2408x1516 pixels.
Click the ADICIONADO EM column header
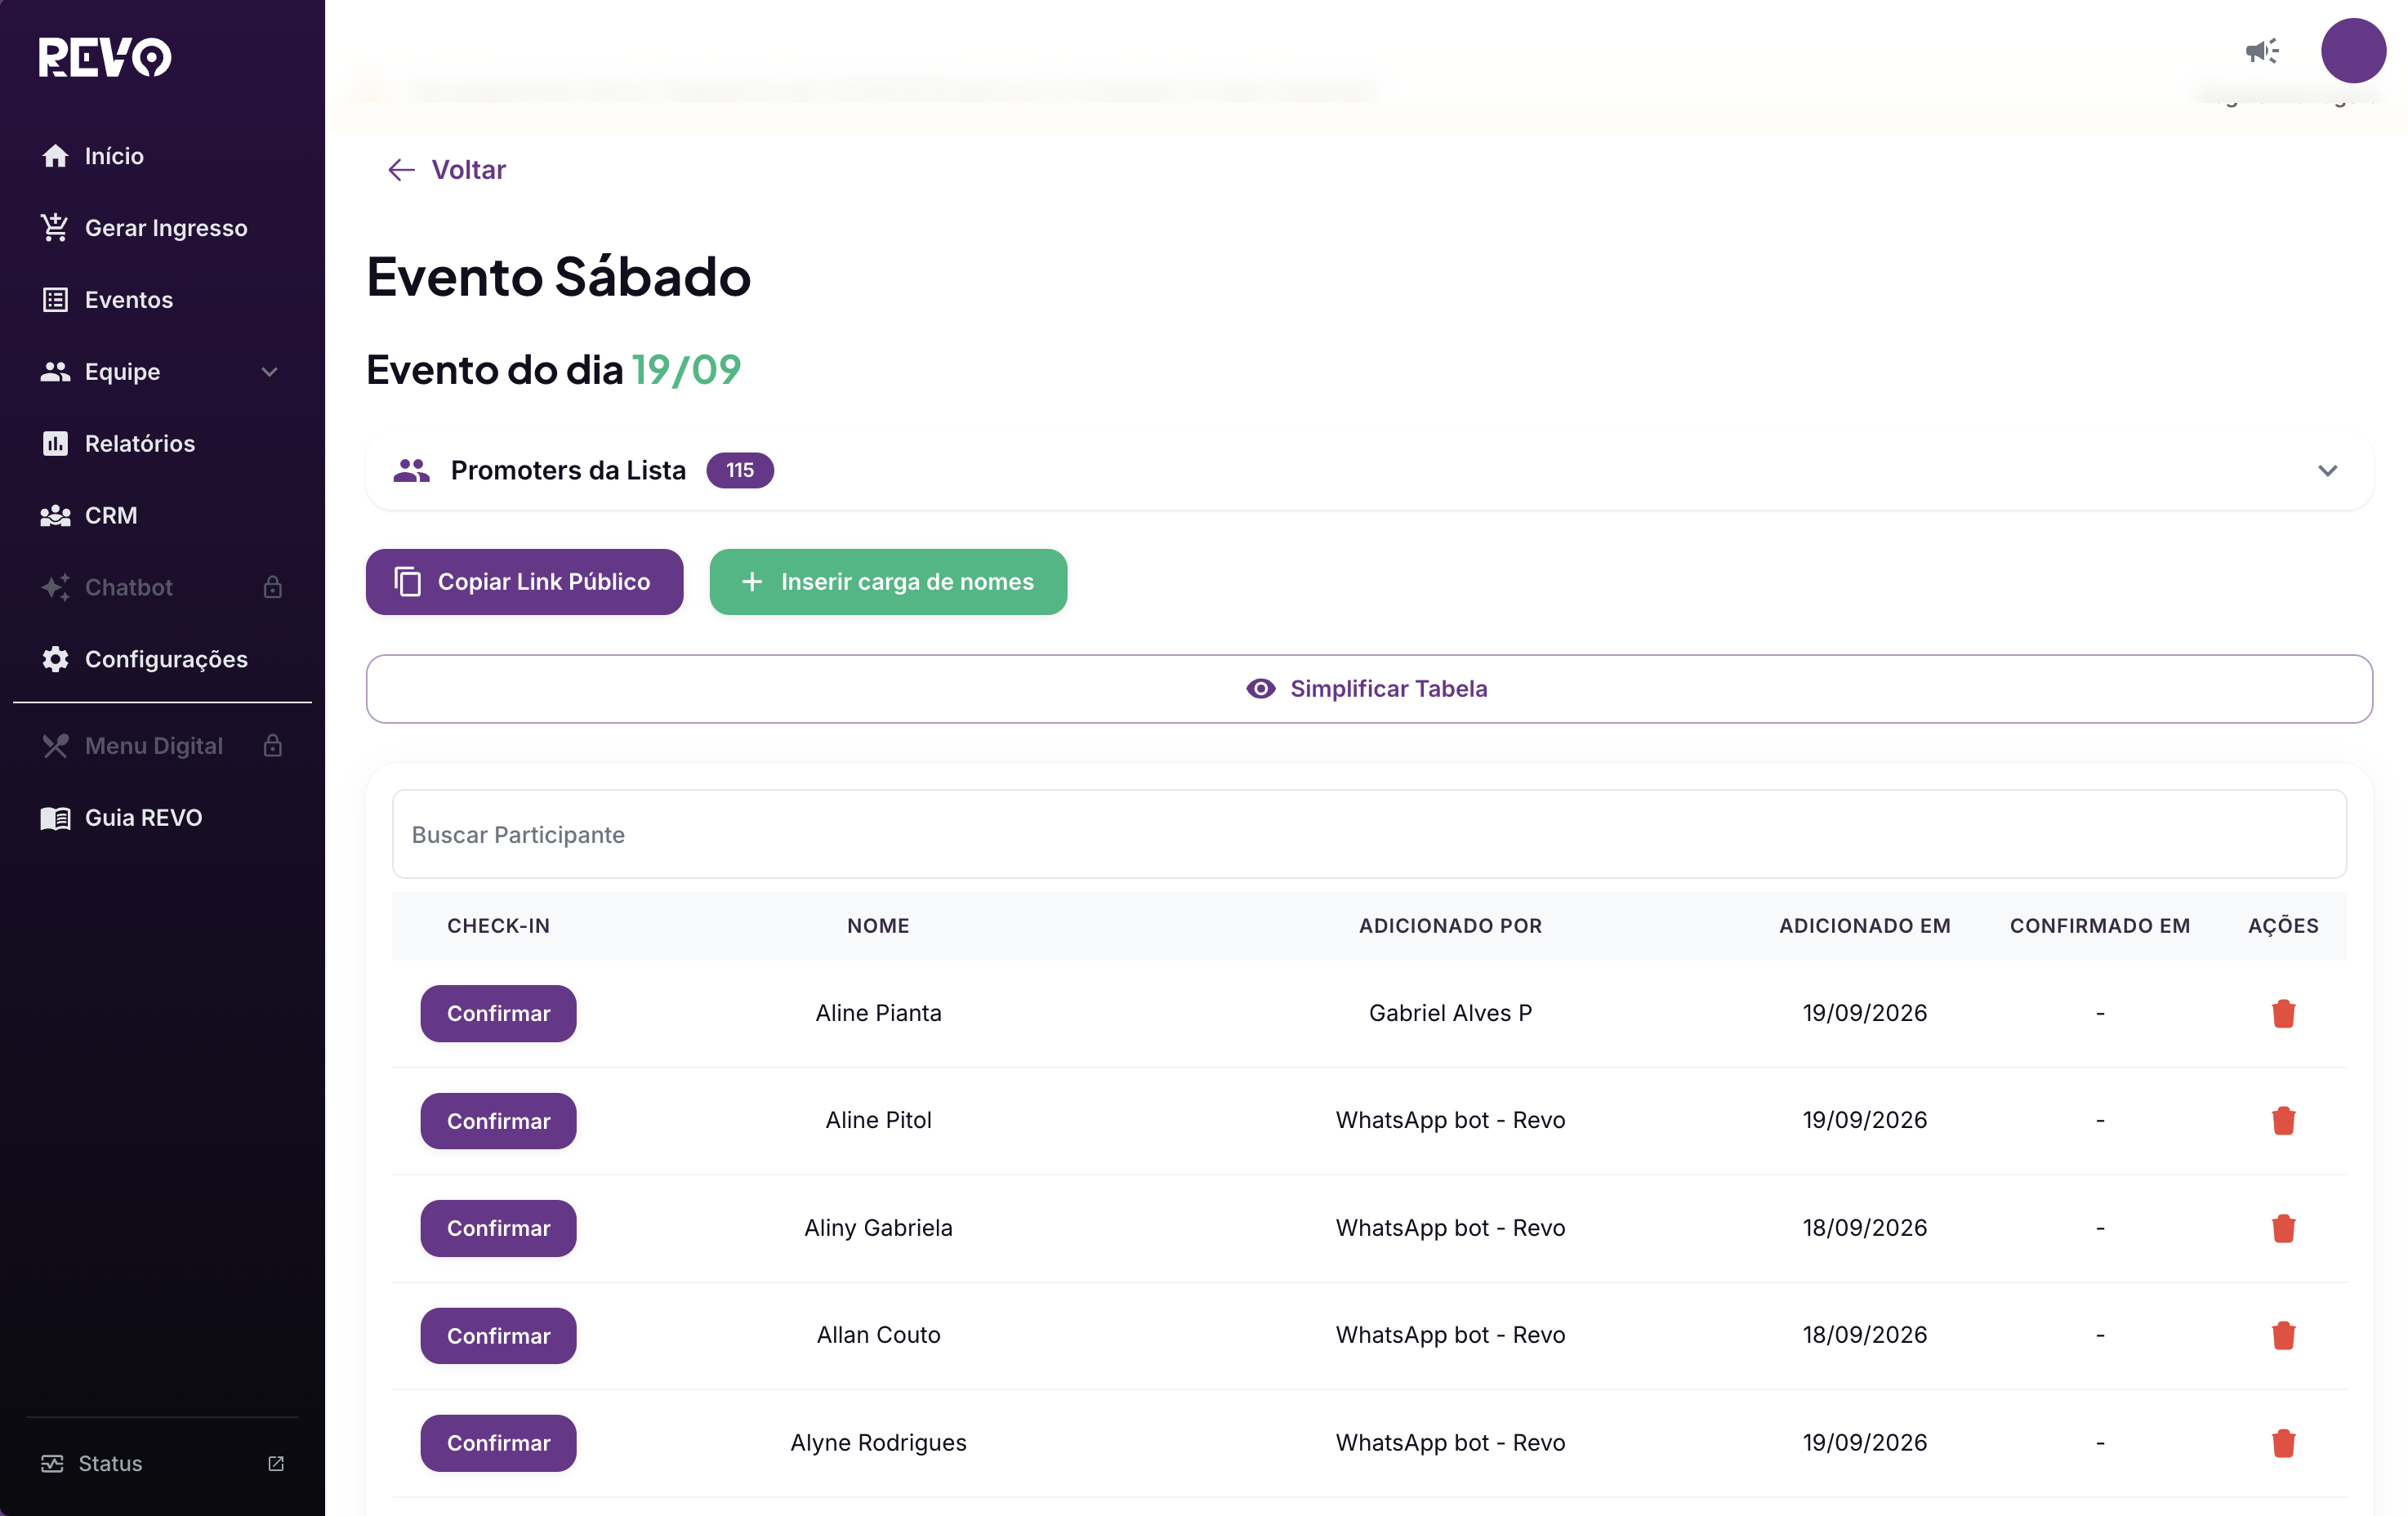(1864, 926)
